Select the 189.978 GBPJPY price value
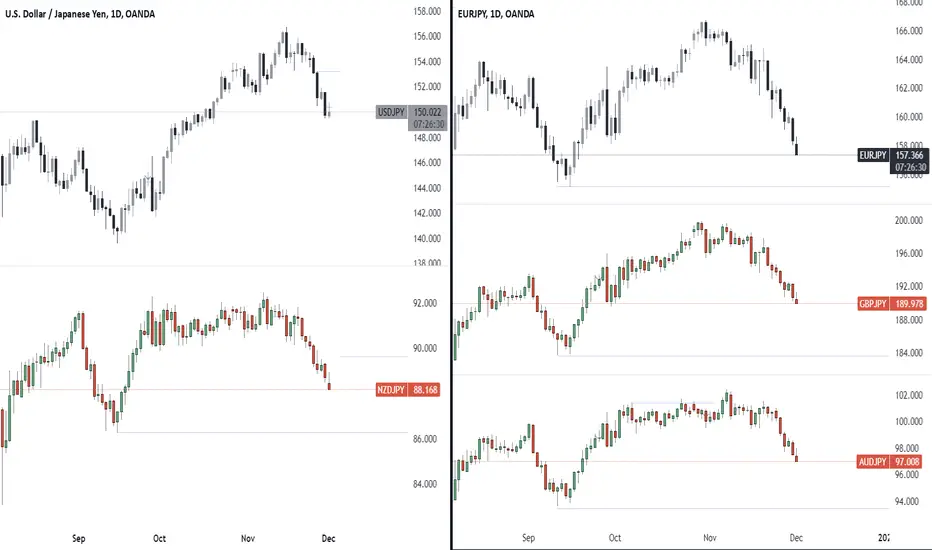 pos(909,304)
